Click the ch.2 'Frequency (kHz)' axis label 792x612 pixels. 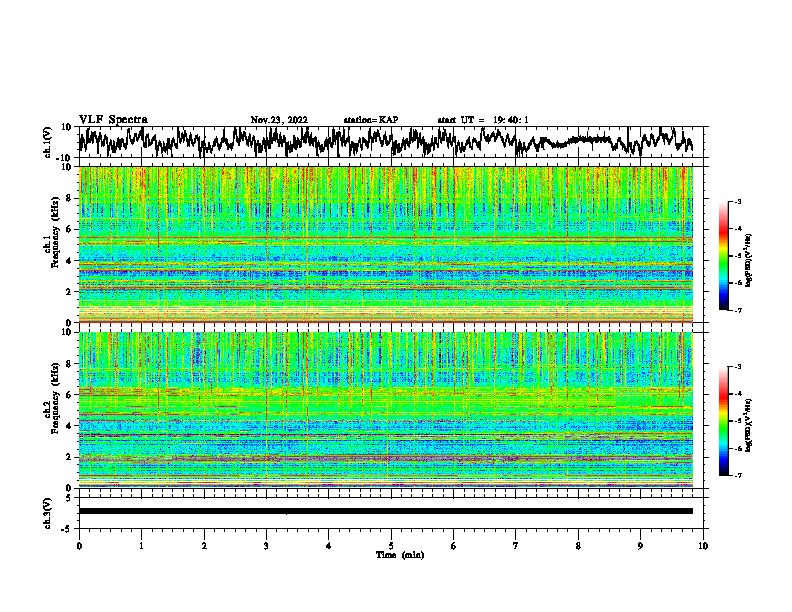[x=55, y=398]
